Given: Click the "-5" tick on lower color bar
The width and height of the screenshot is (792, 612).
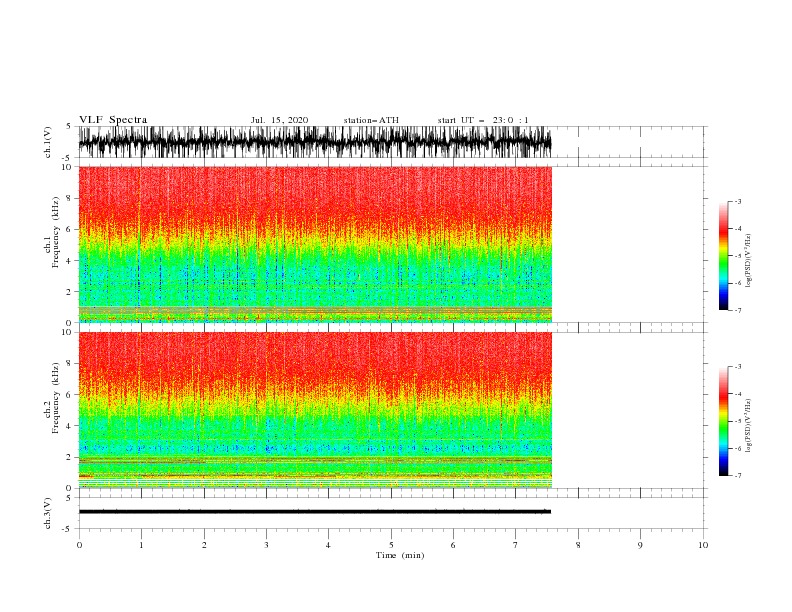Looking at the screenshot, I should coord(737,421).
